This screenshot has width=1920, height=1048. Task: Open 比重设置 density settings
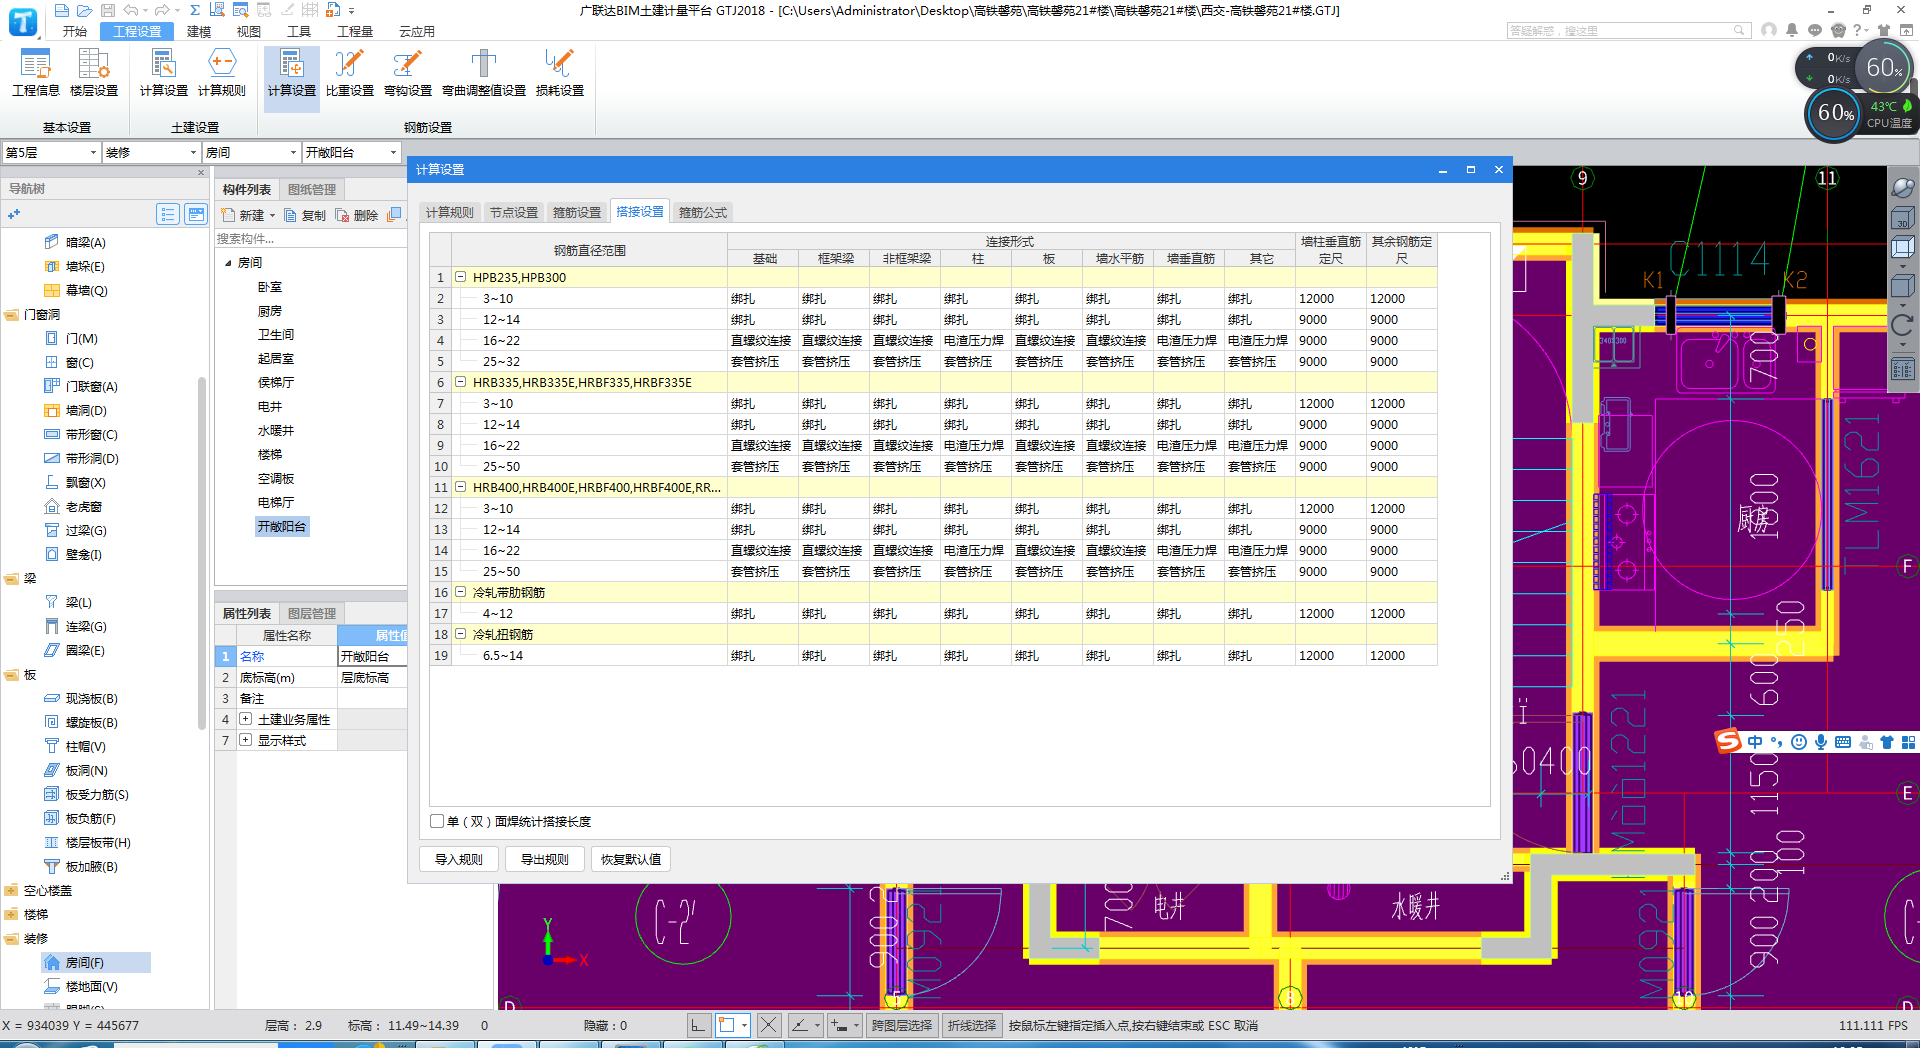pyautogui.click(x=349, y=72)
